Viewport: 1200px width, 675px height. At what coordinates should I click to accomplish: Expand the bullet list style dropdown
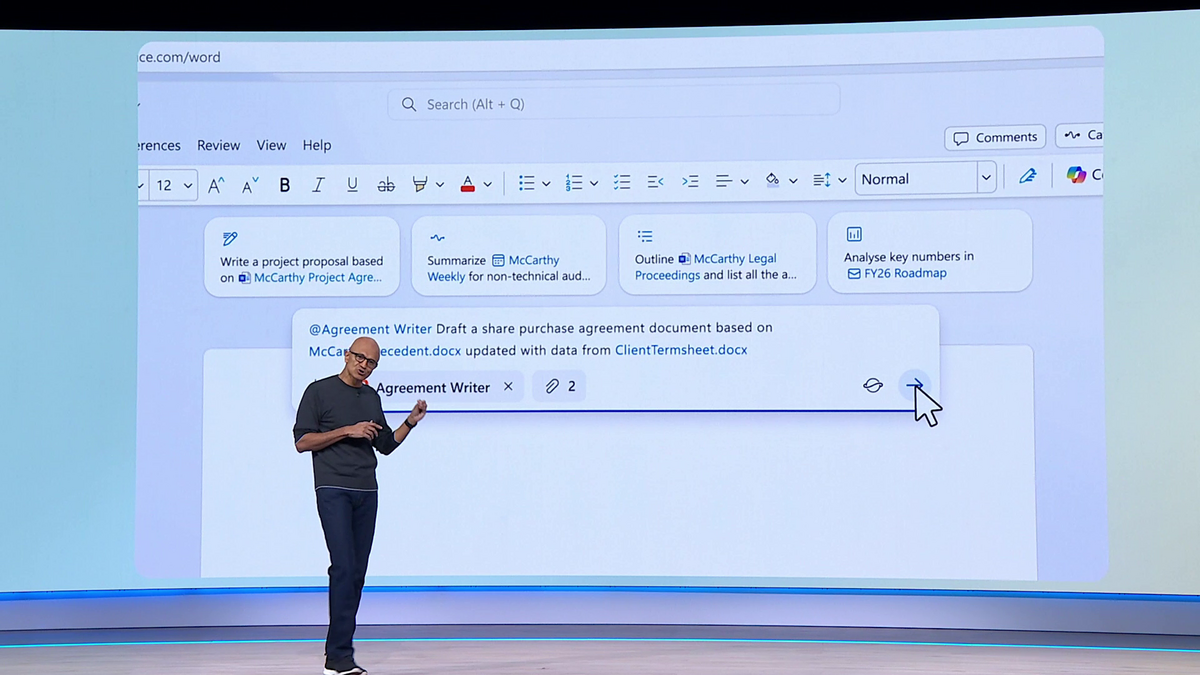(546, 184)
